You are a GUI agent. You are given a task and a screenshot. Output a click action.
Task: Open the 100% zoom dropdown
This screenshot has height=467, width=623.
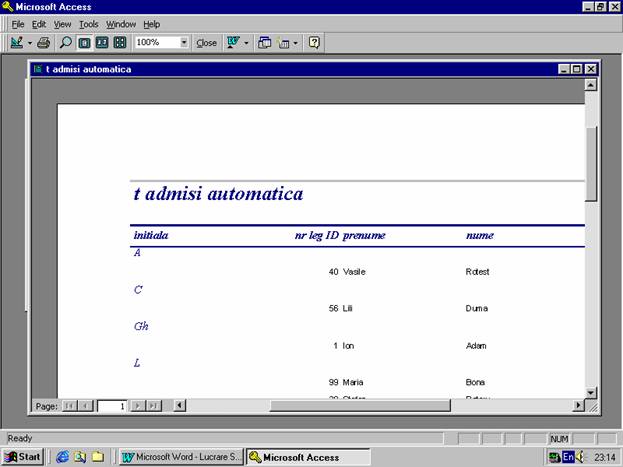[184, 43]
